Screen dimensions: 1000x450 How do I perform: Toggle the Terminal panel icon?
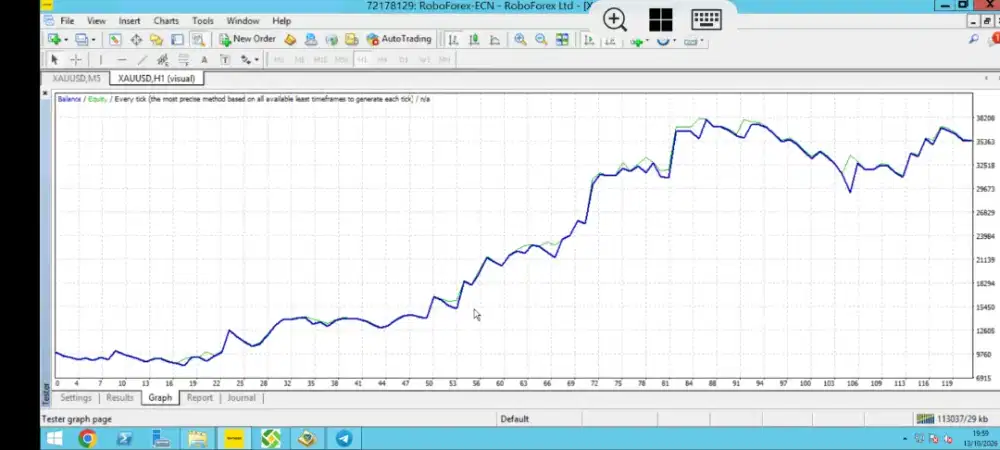tap(177, 40)
